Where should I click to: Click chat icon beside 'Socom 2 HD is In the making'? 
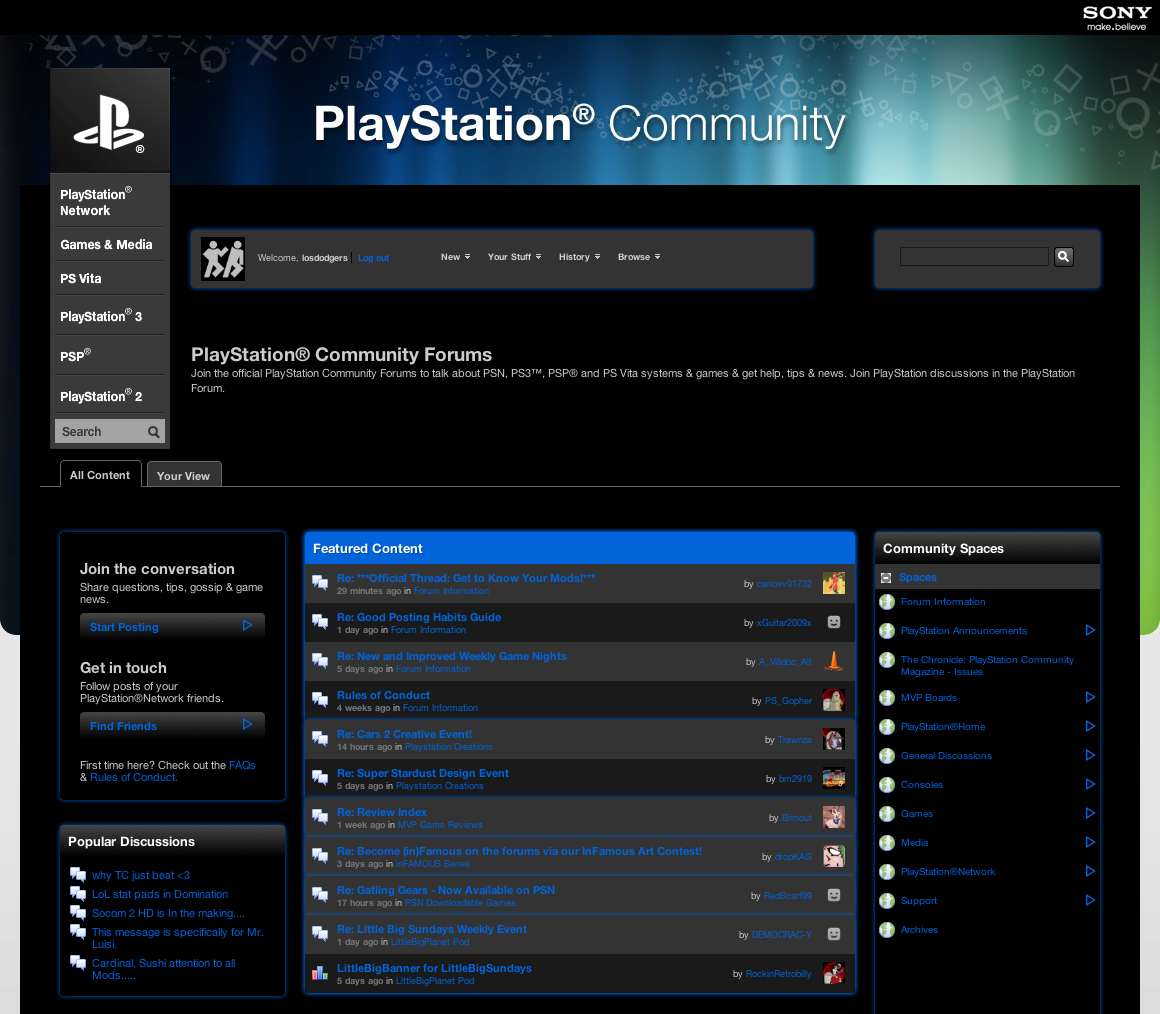point(78,913)
